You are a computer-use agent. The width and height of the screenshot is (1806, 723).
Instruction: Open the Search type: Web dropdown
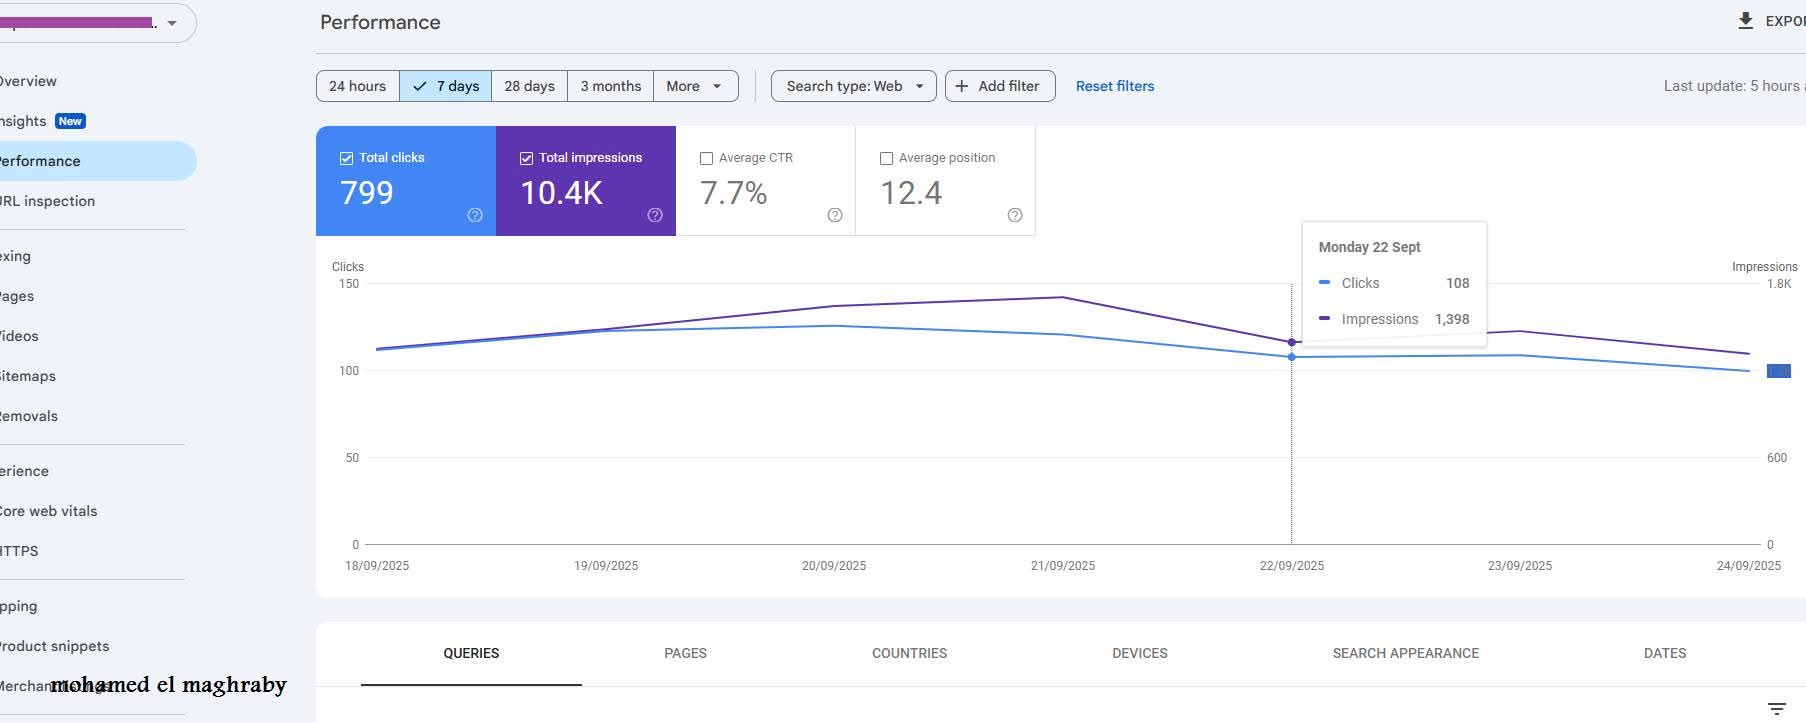tap(853, 86)
